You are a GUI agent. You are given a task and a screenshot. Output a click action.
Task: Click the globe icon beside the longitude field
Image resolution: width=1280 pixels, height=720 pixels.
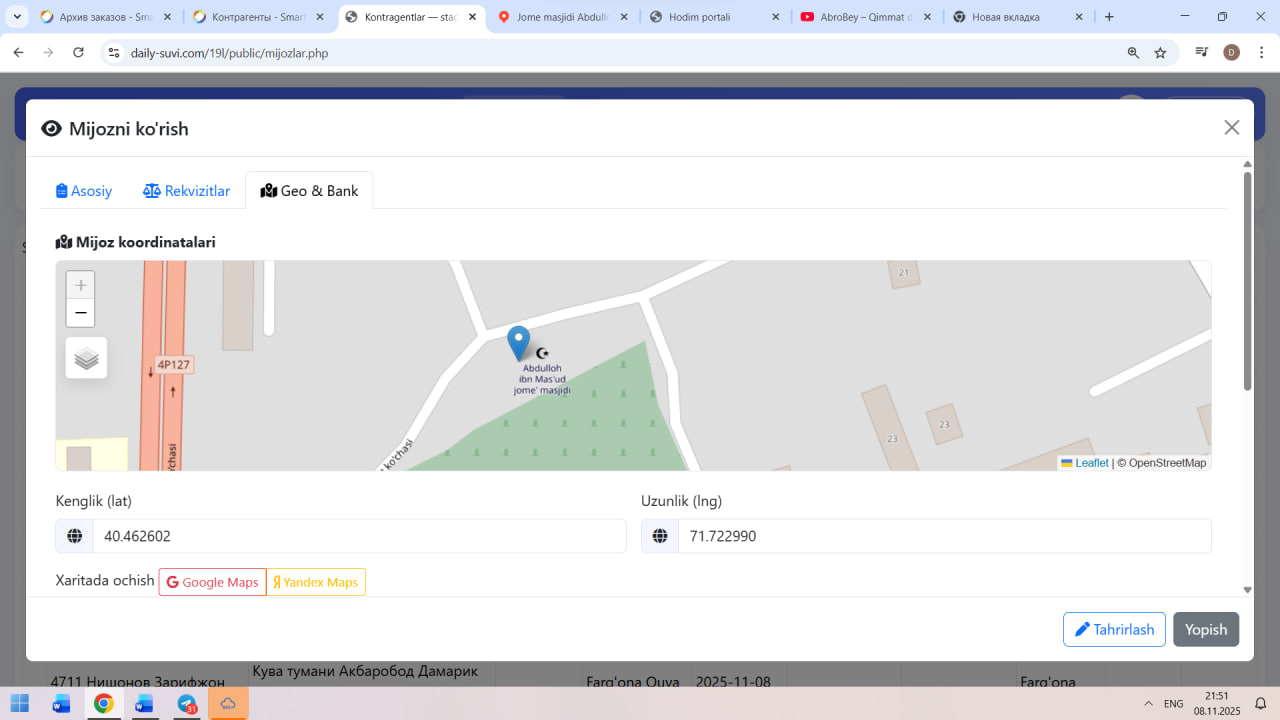pyautogui.click(x=660, y=536)
